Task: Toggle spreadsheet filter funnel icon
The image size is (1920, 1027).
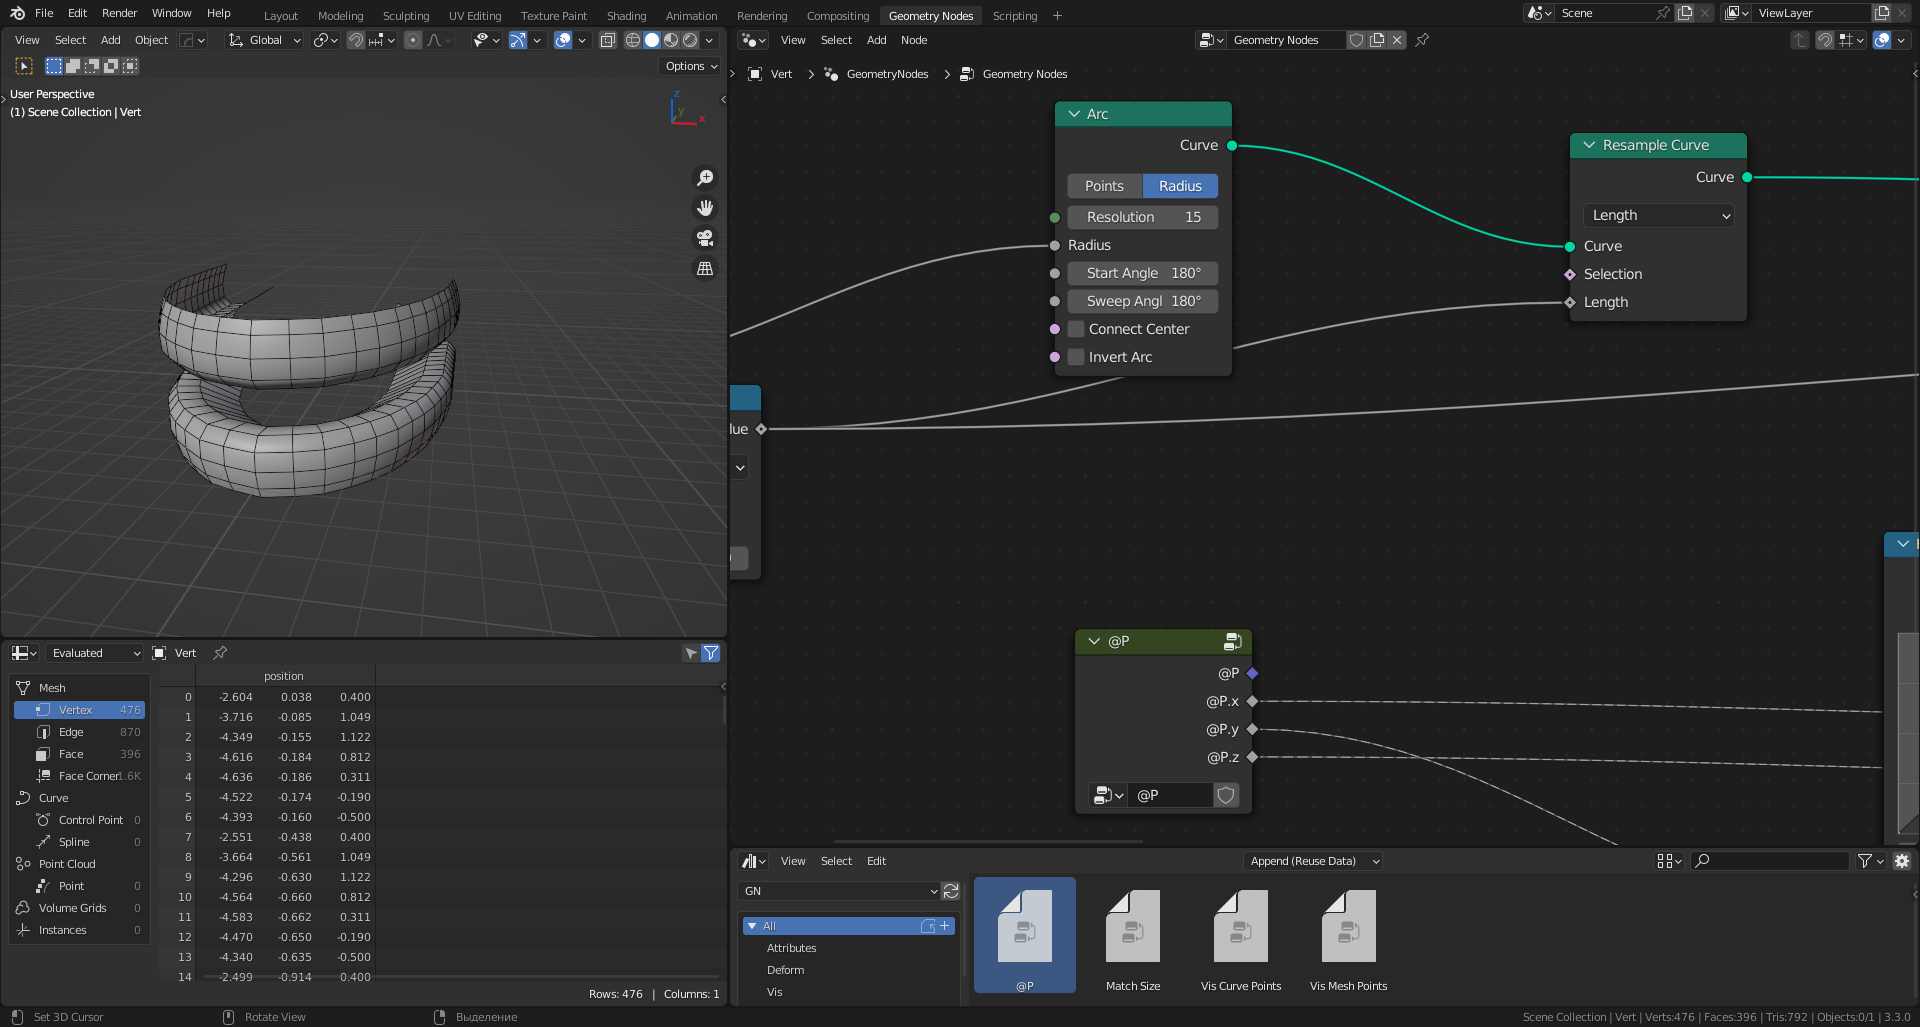Action: click(x=711, y=653)
